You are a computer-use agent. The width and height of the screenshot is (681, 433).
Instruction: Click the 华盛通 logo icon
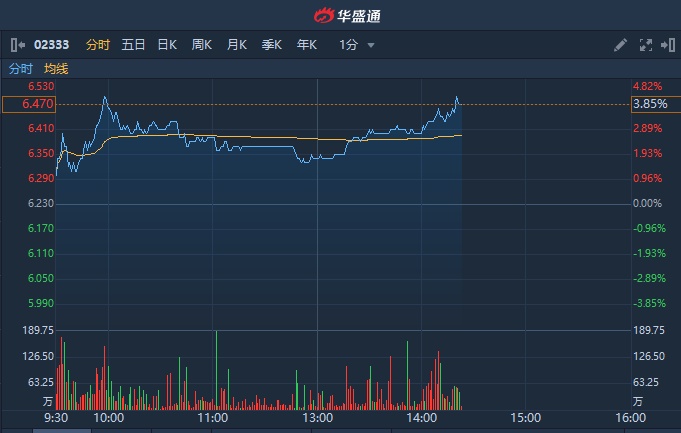(324, 15)
